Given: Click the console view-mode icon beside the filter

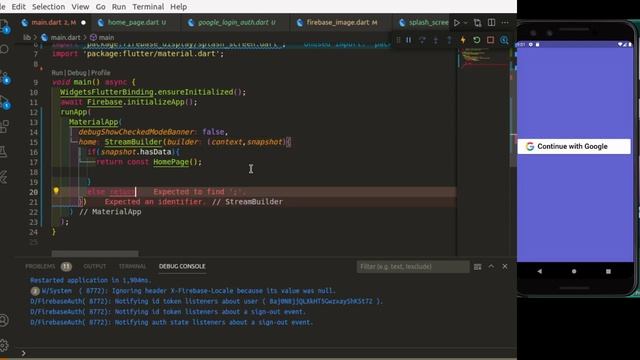Looking at the screenshot, I should click(x=477, y=267).
